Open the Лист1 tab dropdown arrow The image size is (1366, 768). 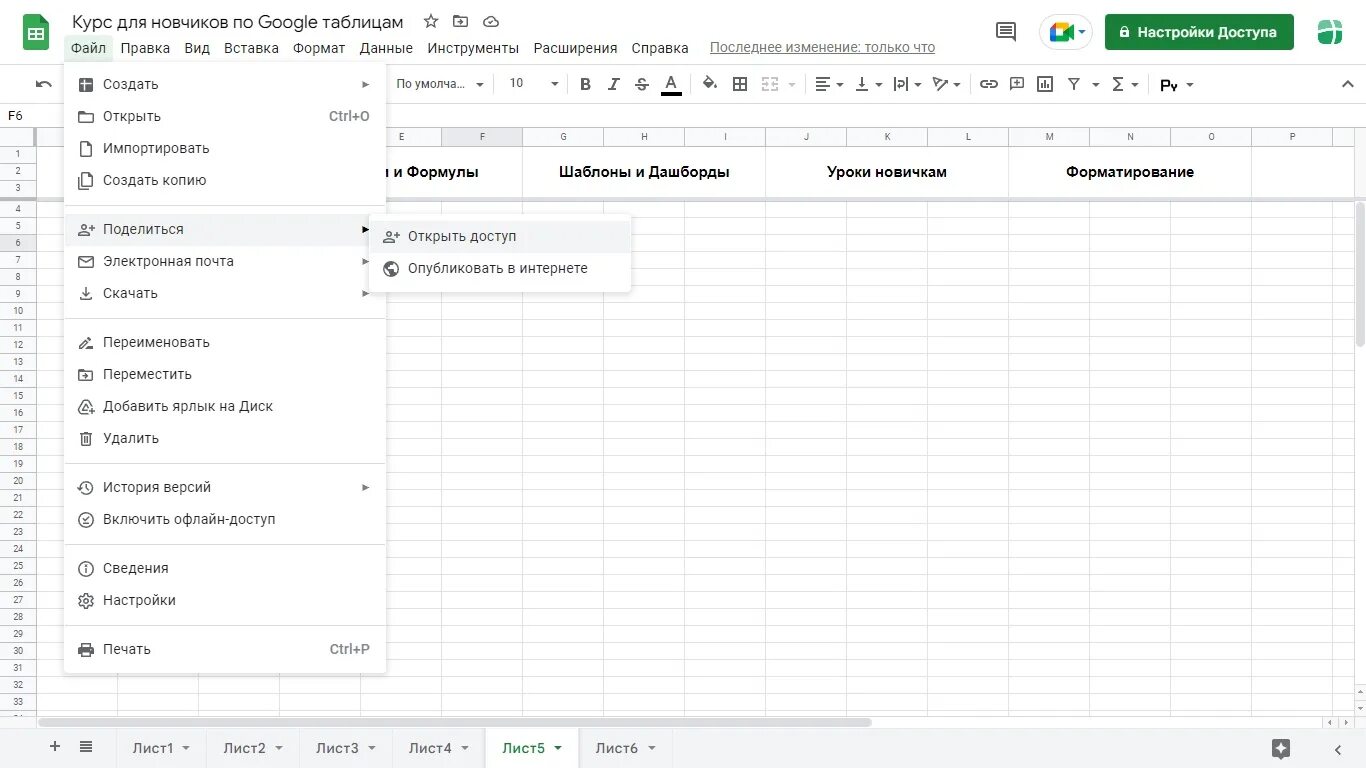[186, 748]
